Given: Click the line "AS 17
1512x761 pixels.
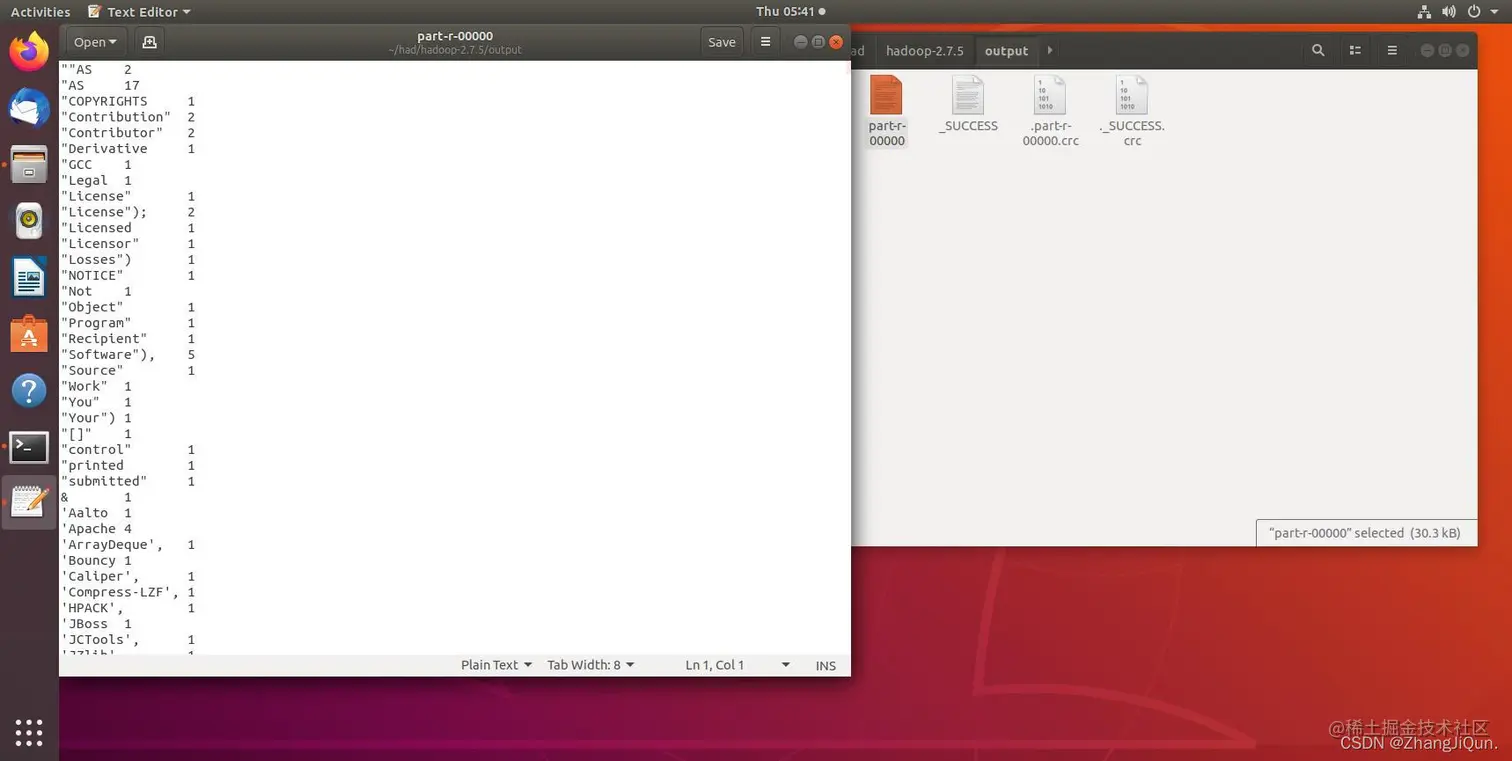Looking at the screenshot, I should click(100, 86).
